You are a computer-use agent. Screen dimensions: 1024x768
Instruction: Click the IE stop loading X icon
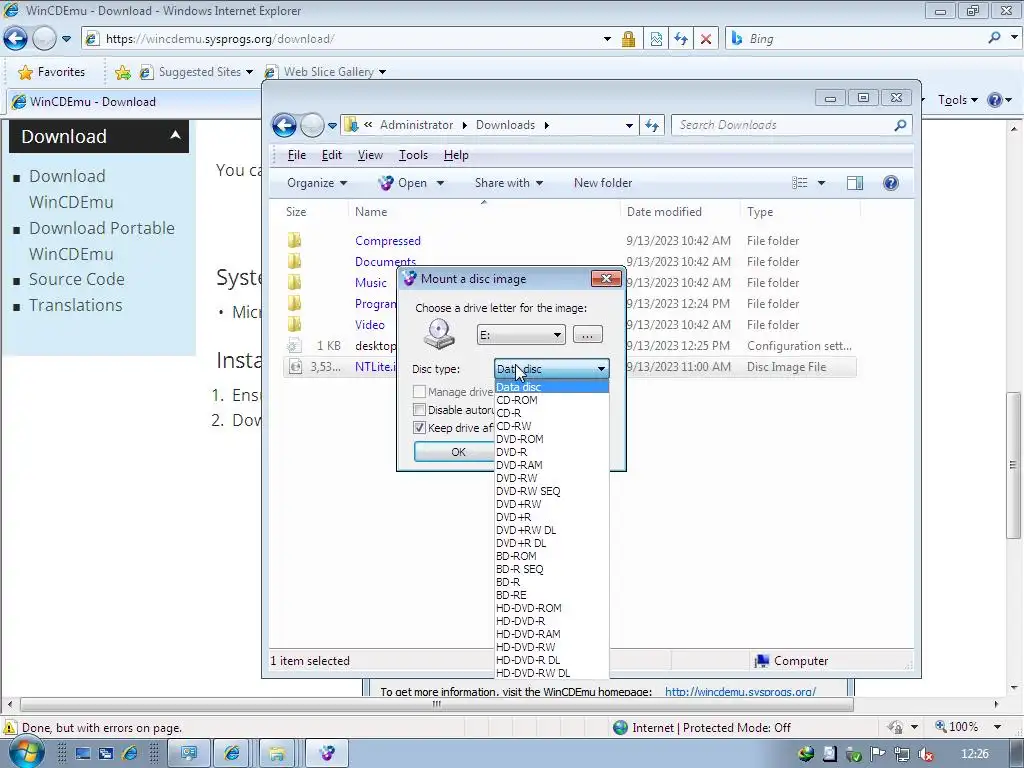click(706, 39)
